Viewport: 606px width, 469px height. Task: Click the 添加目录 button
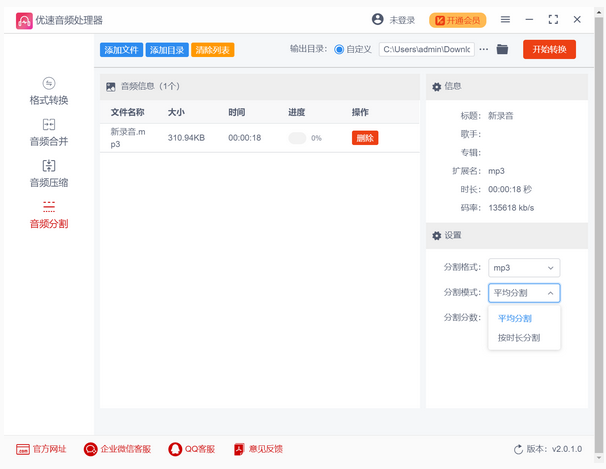167,50
